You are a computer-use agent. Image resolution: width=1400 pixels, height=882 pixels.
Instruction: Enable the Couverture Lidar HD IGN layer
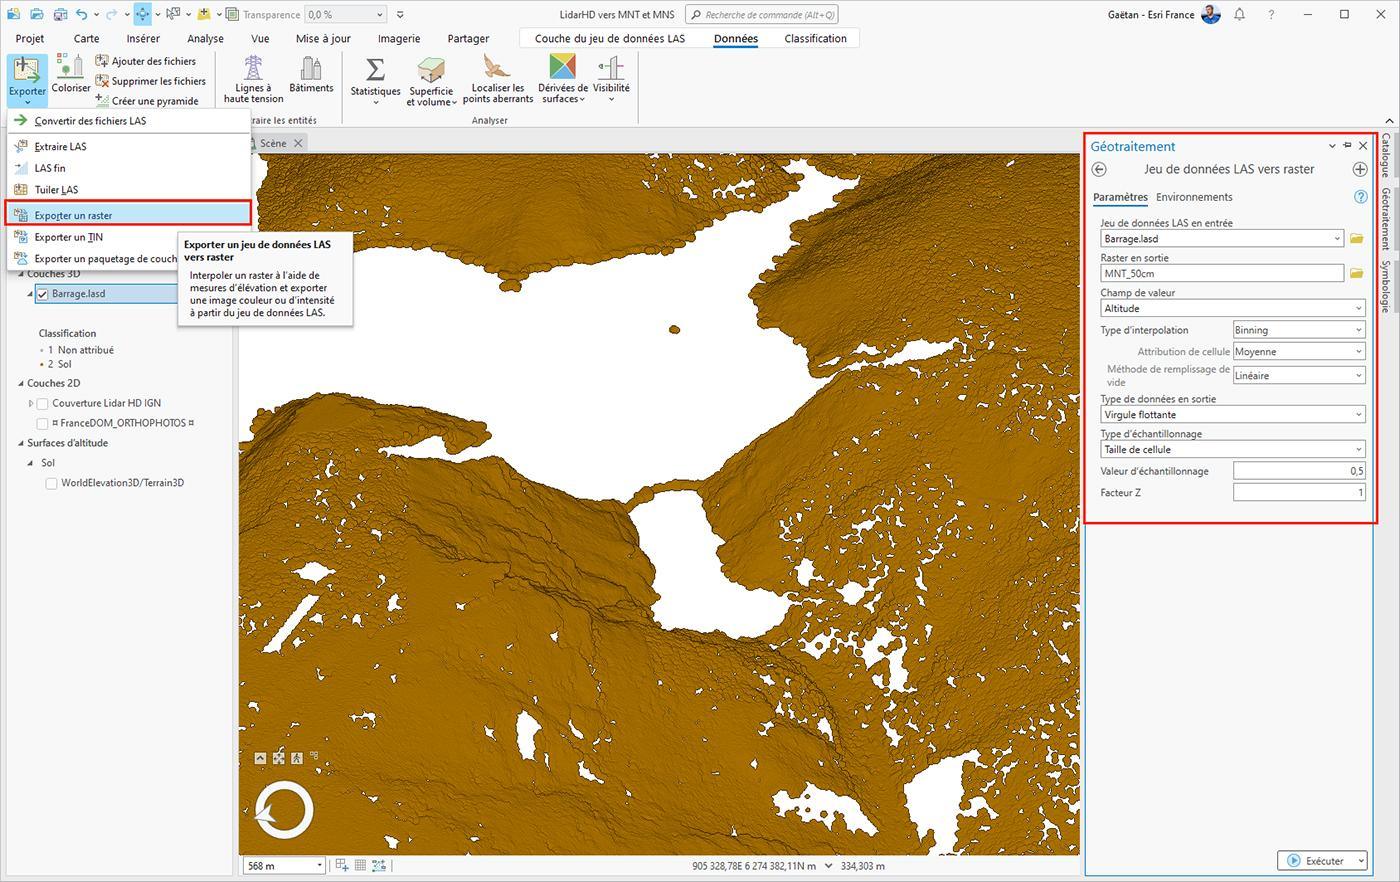coord(43,403)
